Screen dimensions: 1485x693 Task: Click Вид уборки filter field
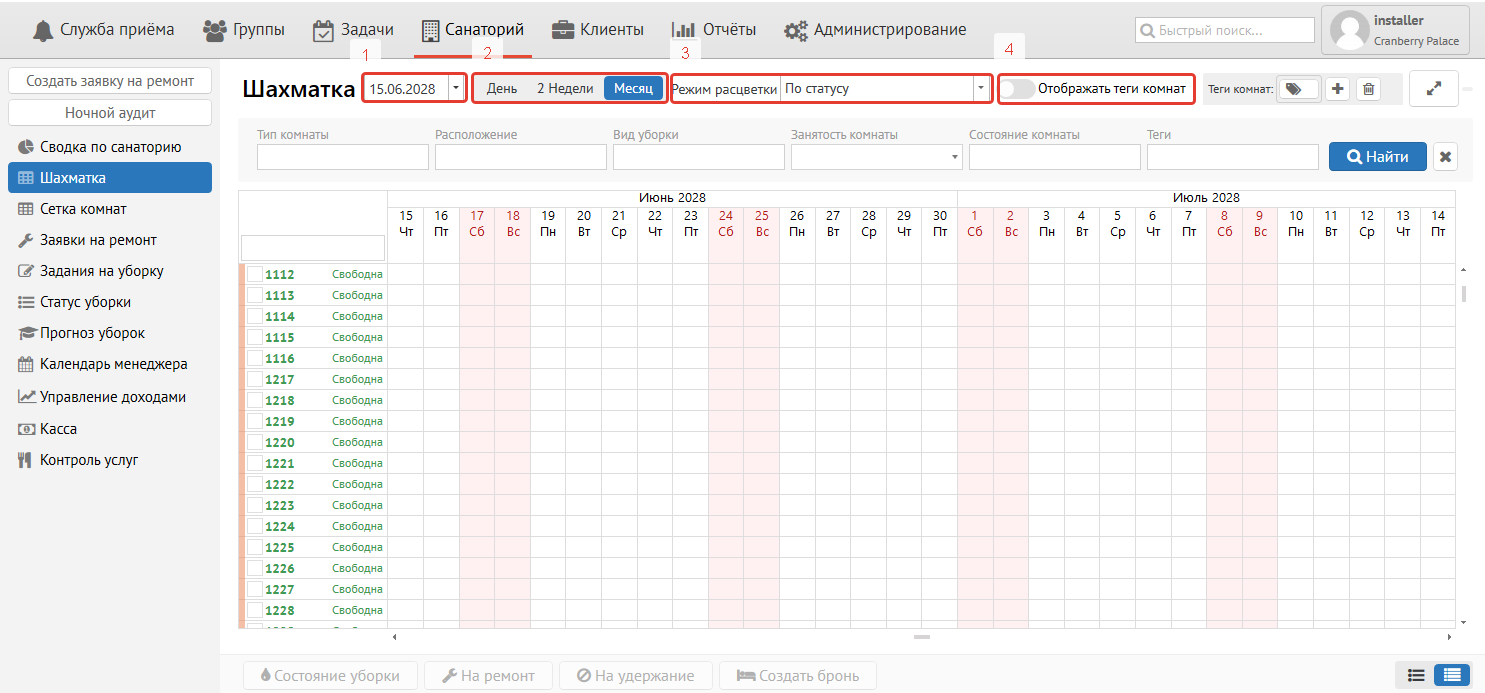(x=699, y=157)
